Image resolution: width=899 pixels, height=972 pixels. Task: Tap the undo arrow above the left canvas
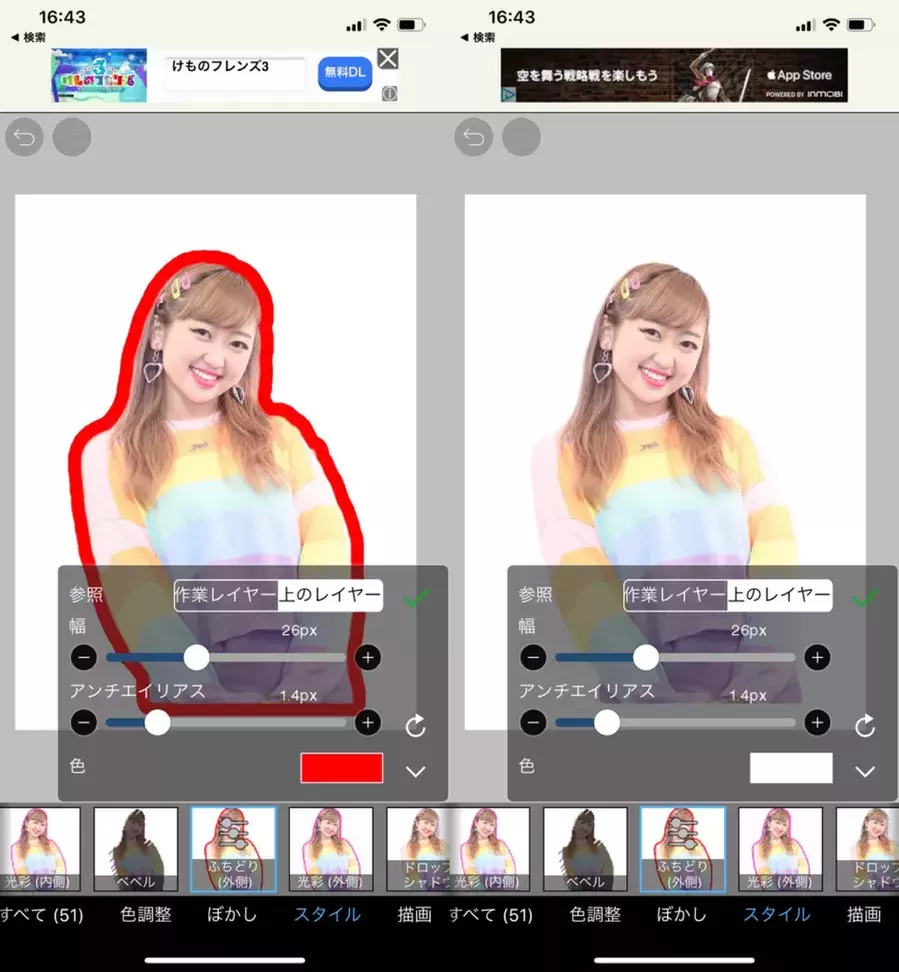tap(24, 137)
